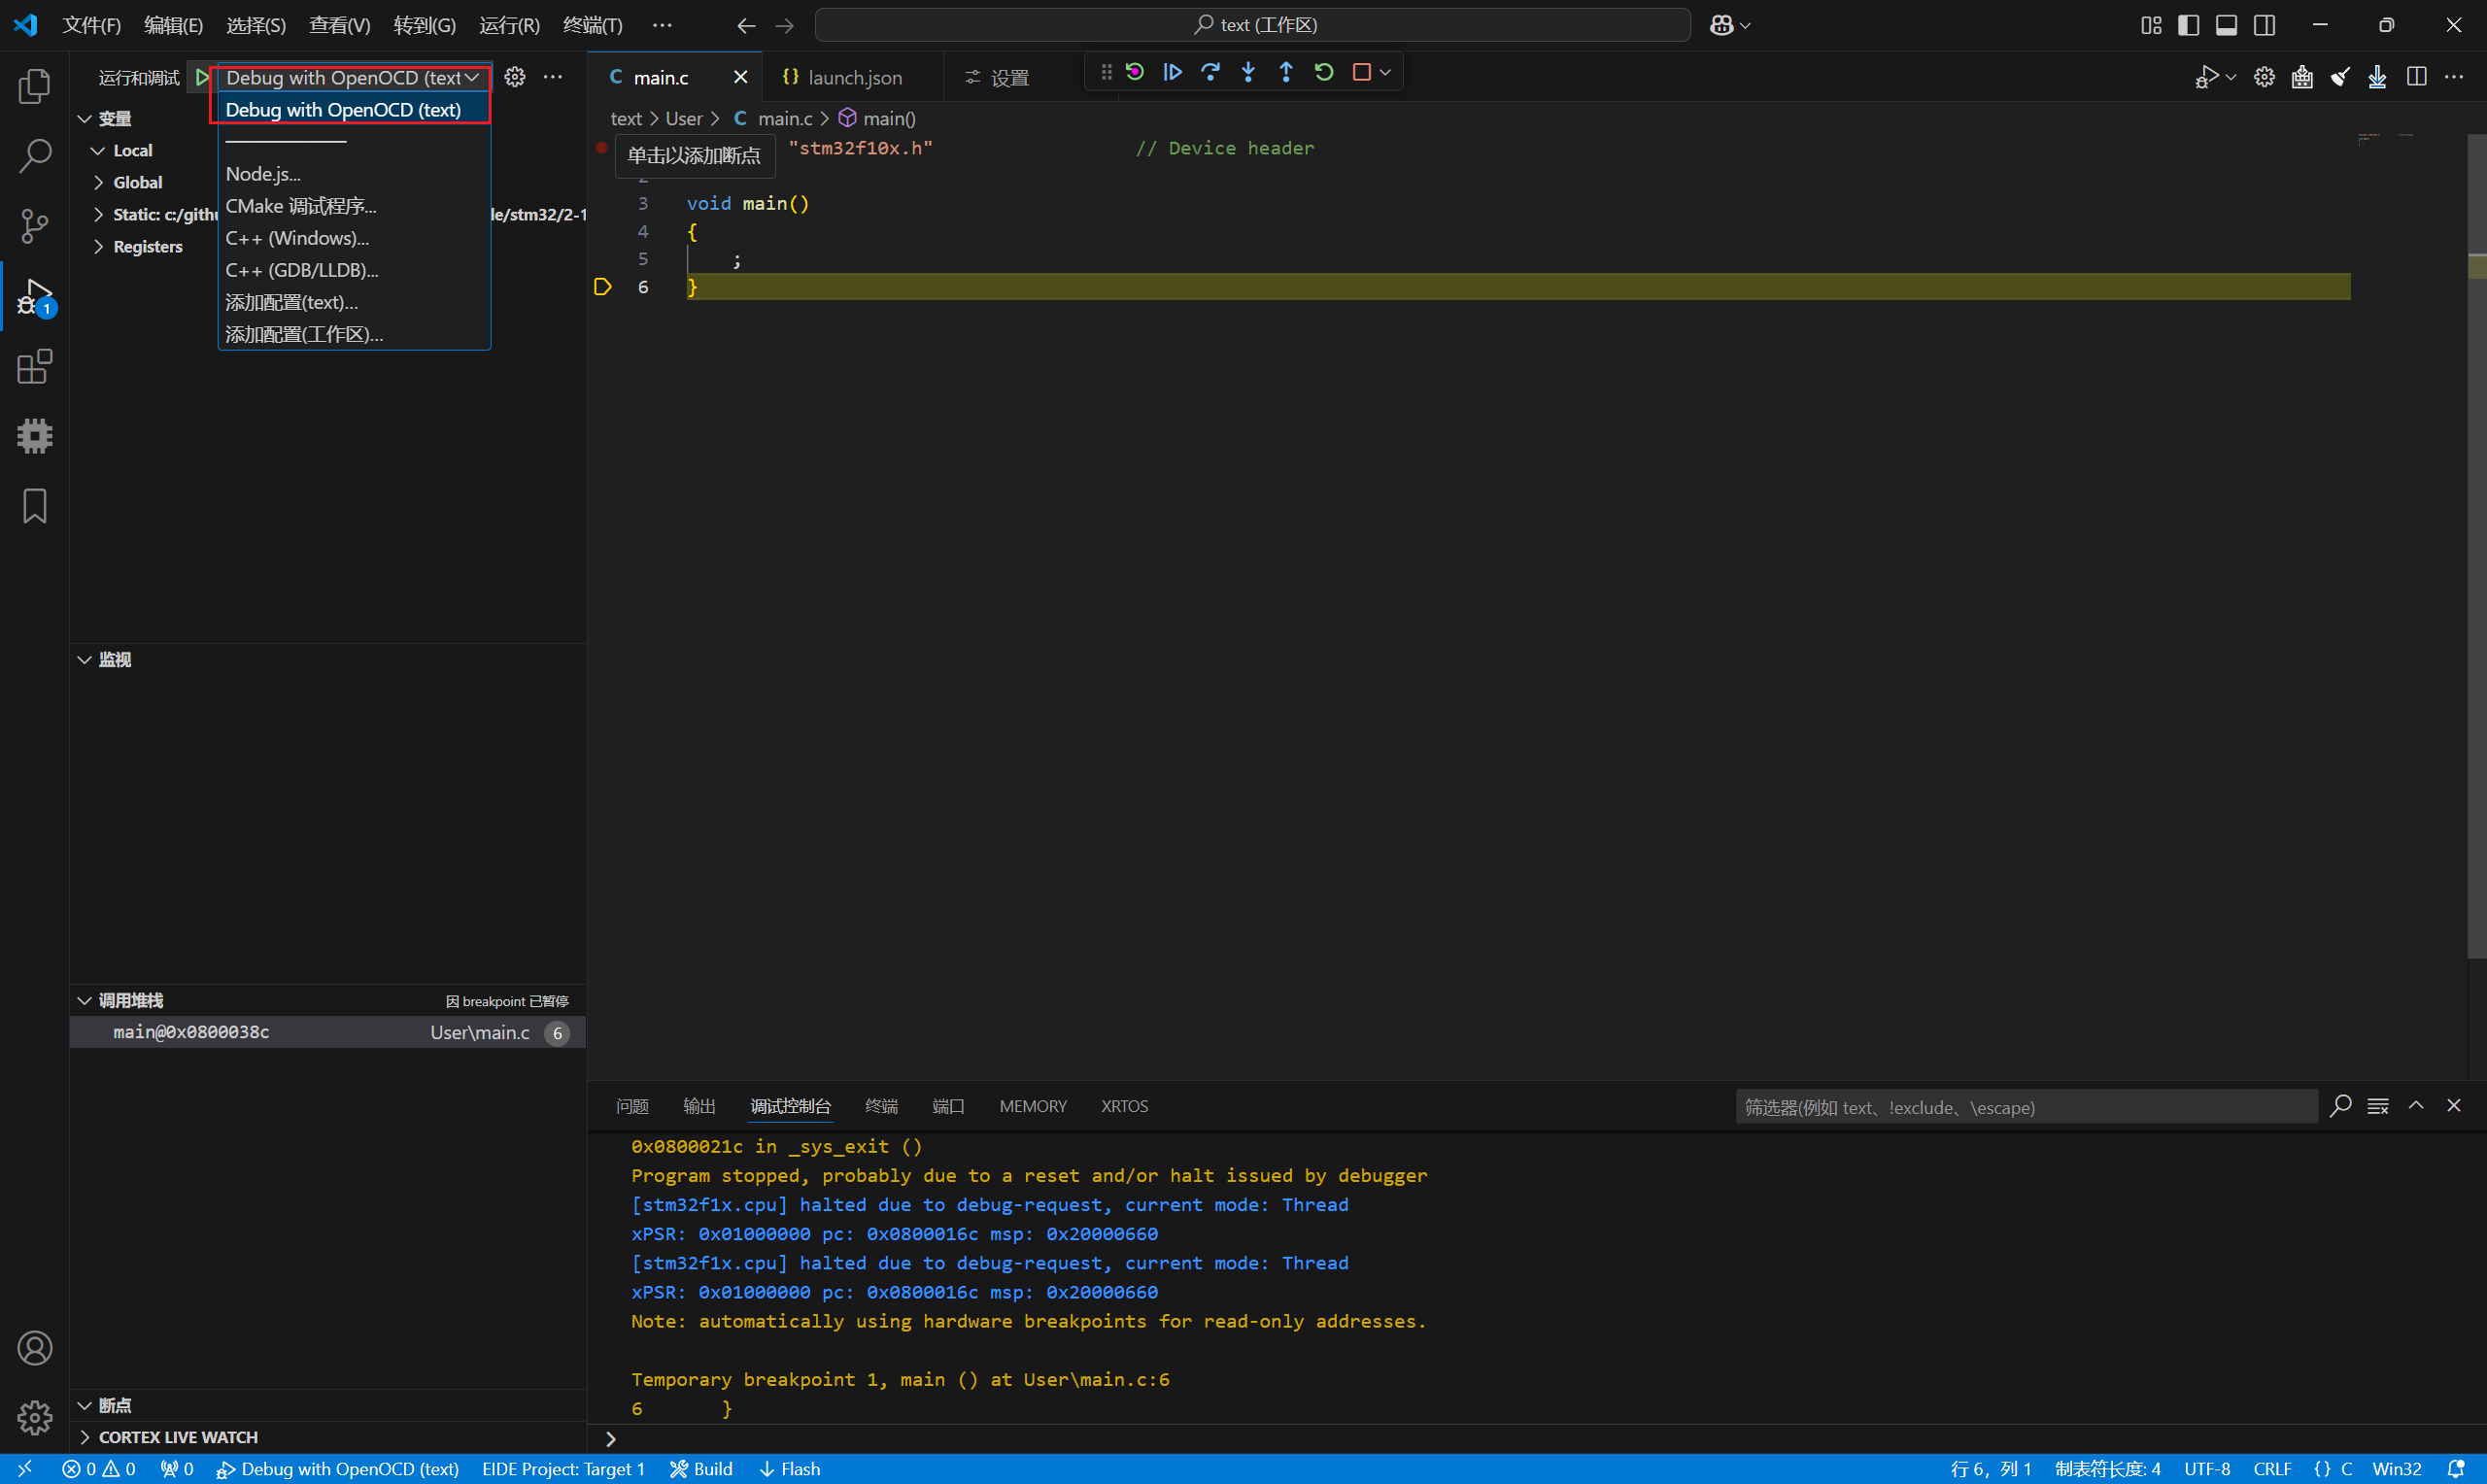Image resolution: width=2487 pixels, height=1484 pixels.
Task: Click Flash in the status bar
Action: (x=790, y=1468)
